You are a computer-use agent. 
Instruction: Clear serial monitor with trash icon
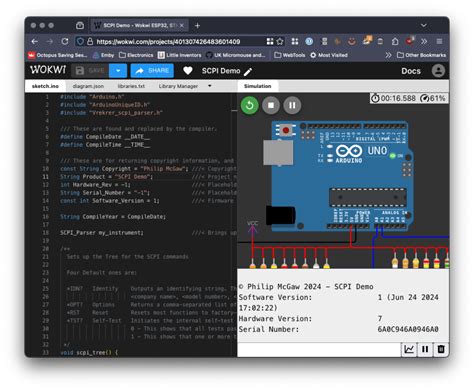pos(441,349)
